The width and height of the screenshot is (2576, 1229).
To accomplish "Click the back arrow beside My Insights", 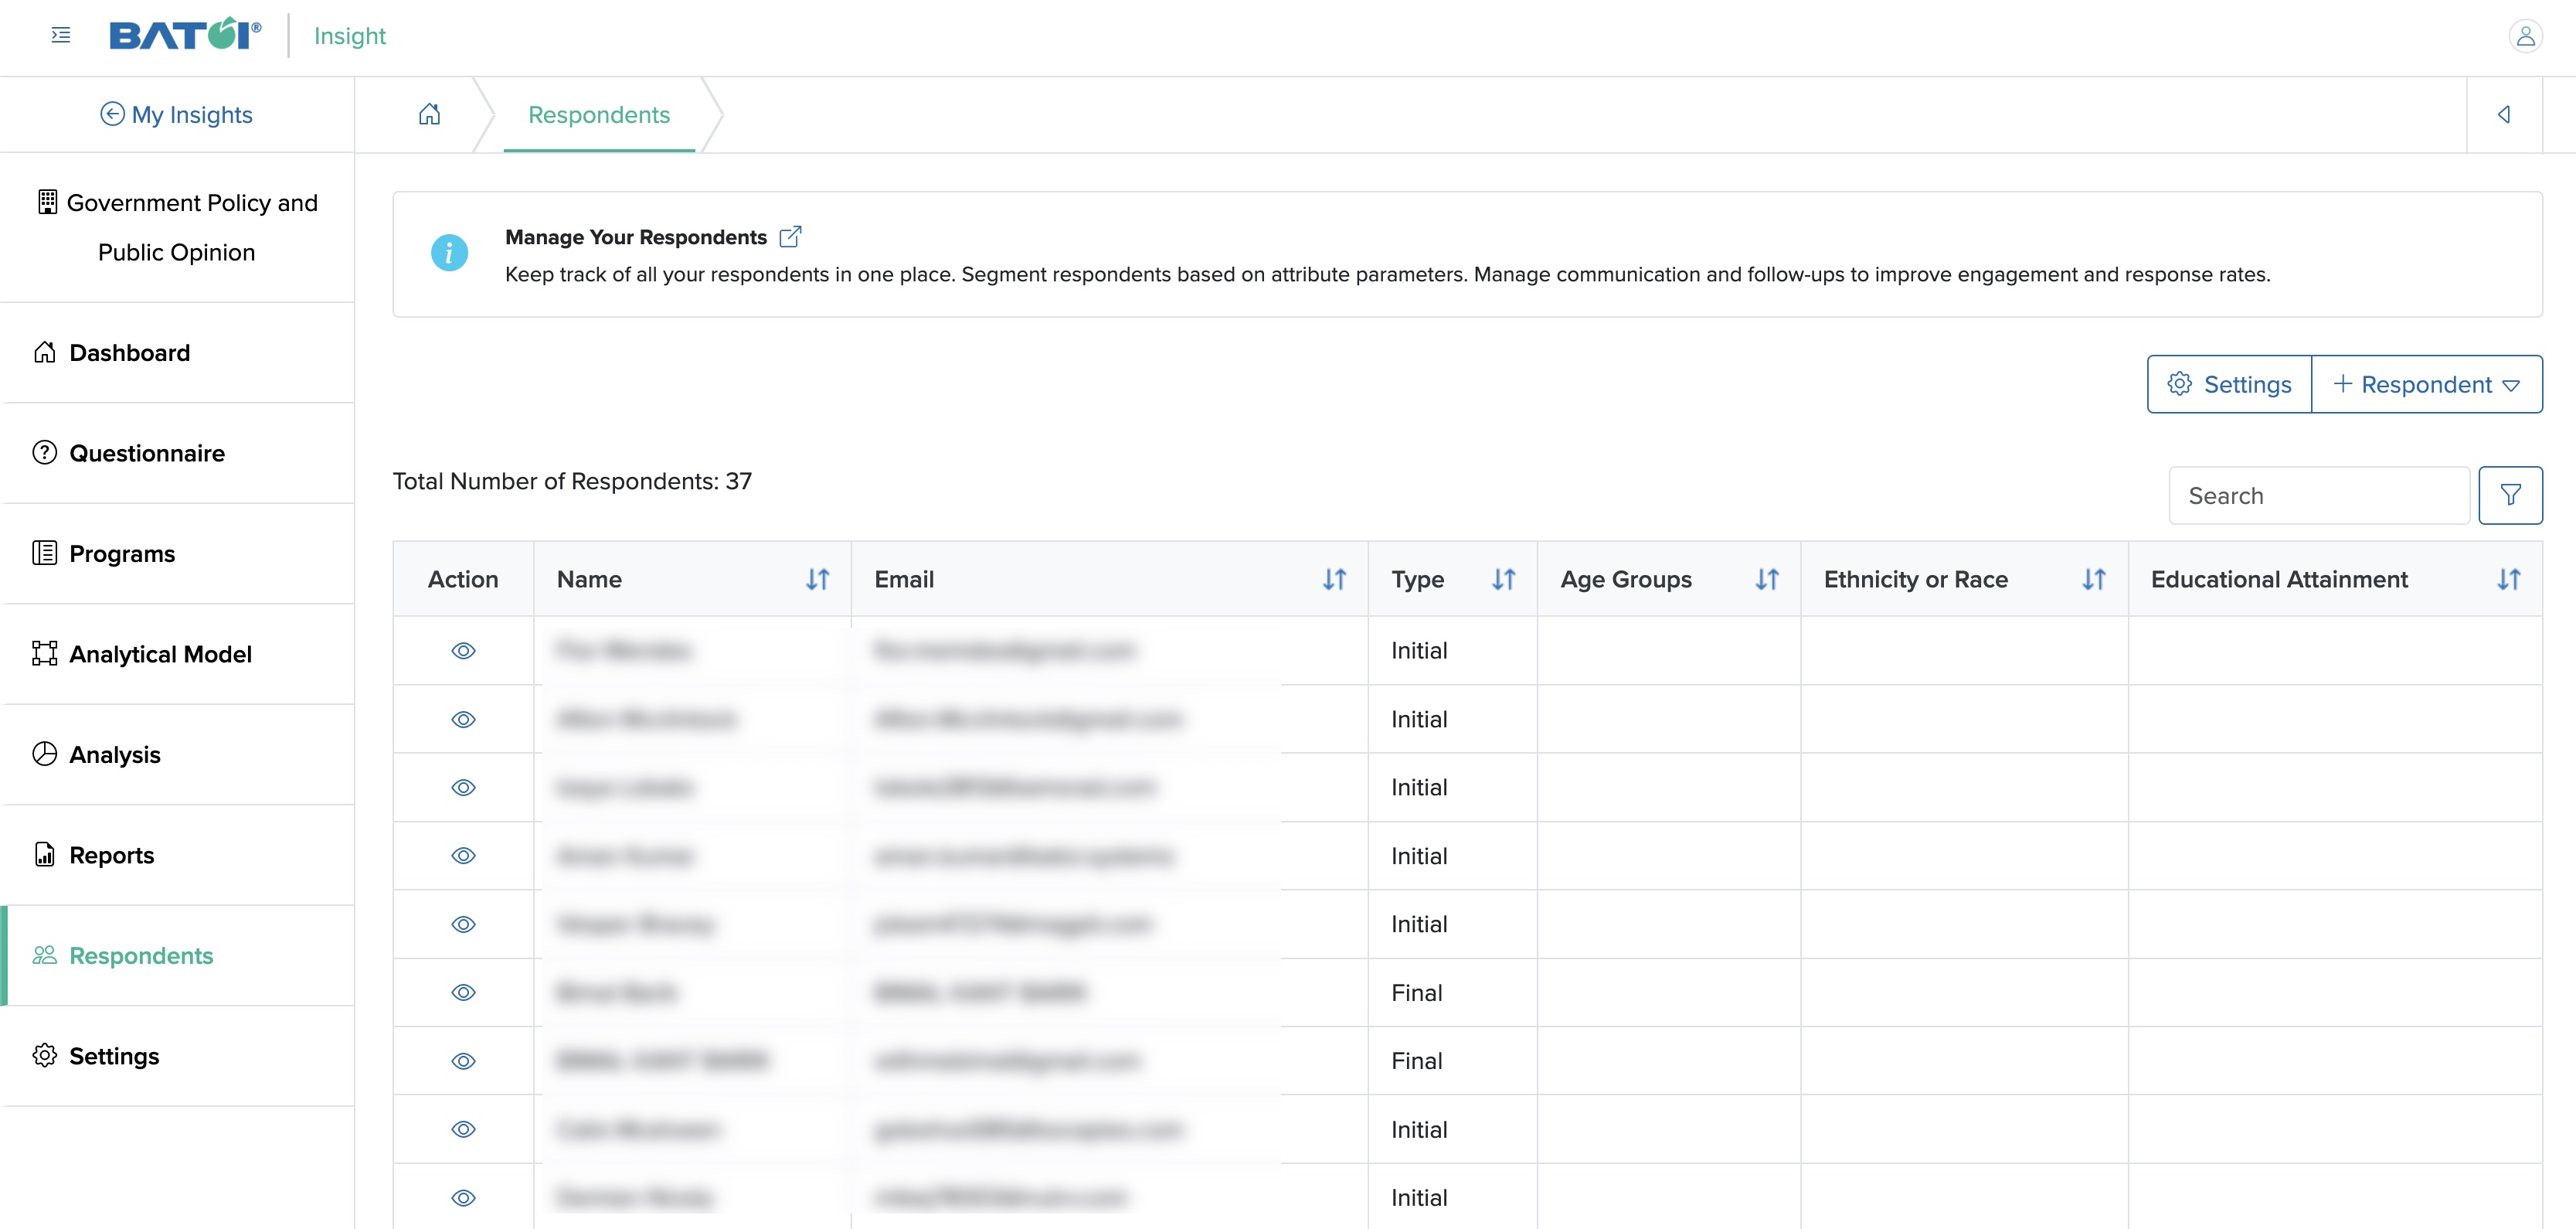I will click(x=112, y=114).
